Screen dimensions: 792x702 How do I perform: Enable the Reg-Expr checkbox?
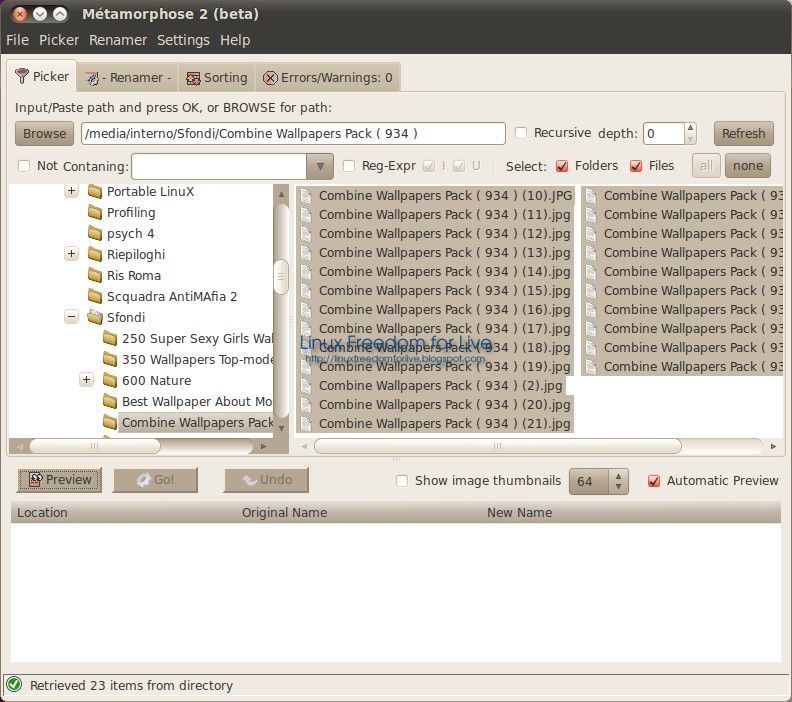349,166
